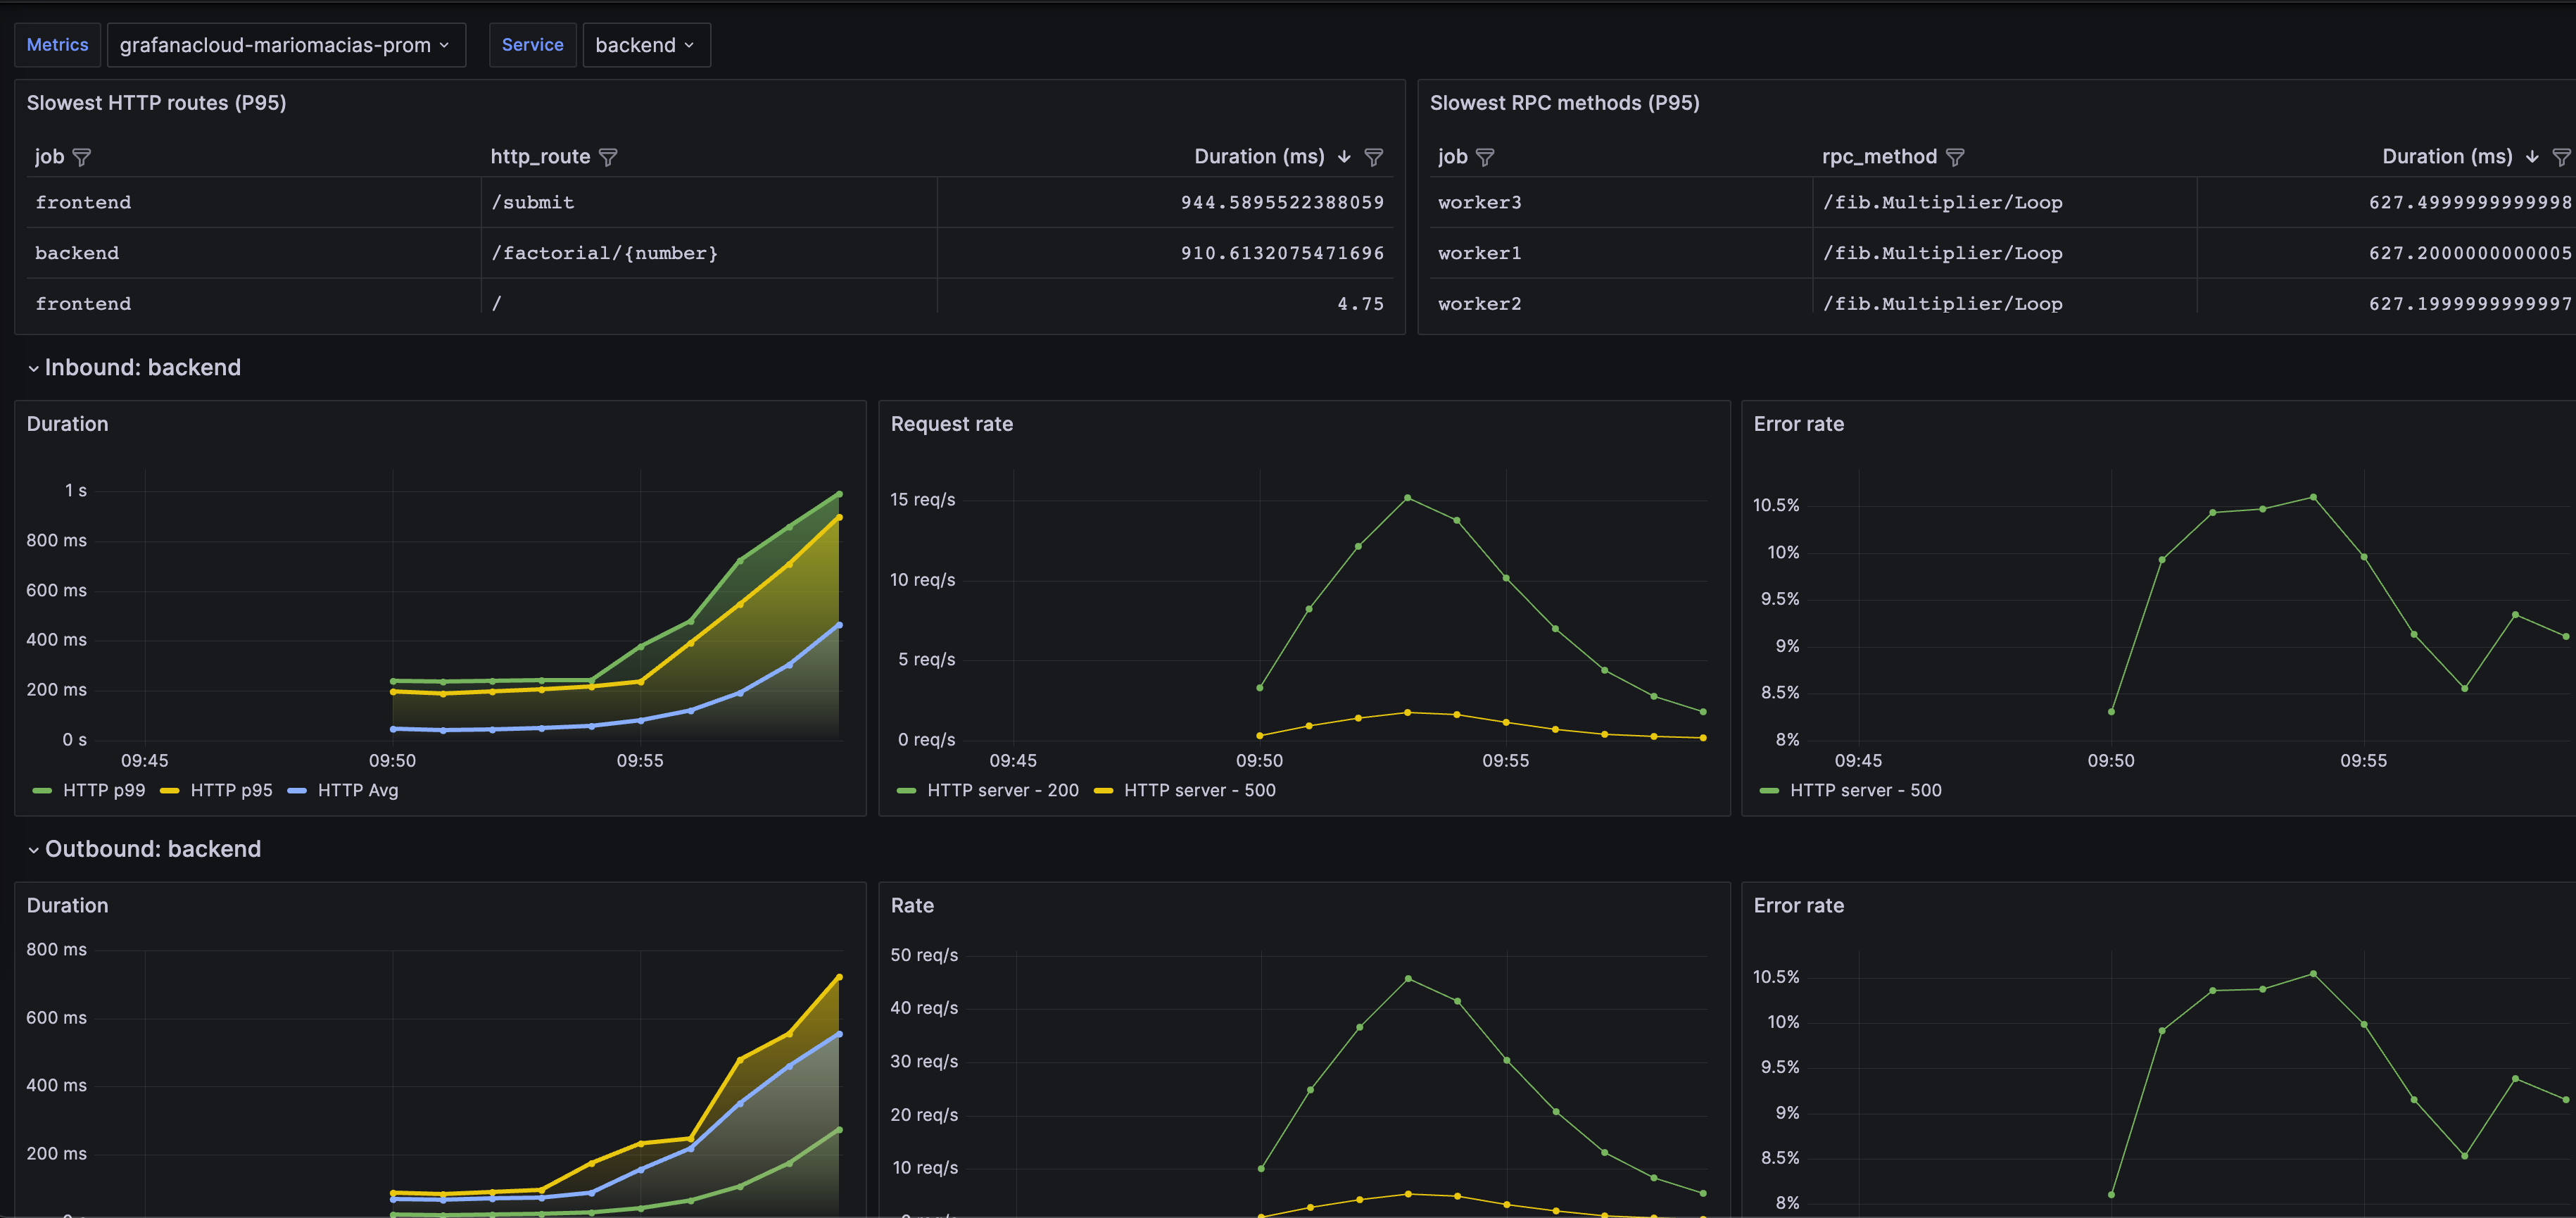Click filter icon for HTTP routes Duration column

point(1374,157)
